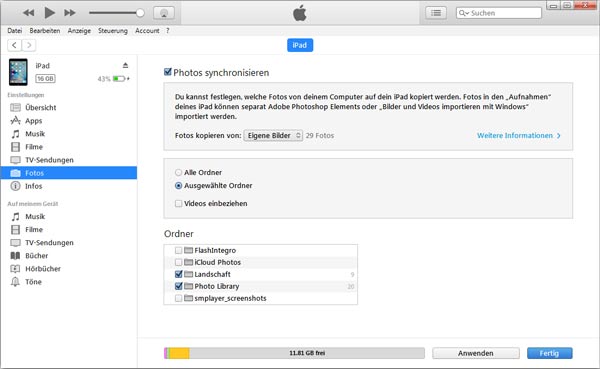The image size is (600, 369).
Task: Open the ? help menu
Action: click(x=168, y=31)
